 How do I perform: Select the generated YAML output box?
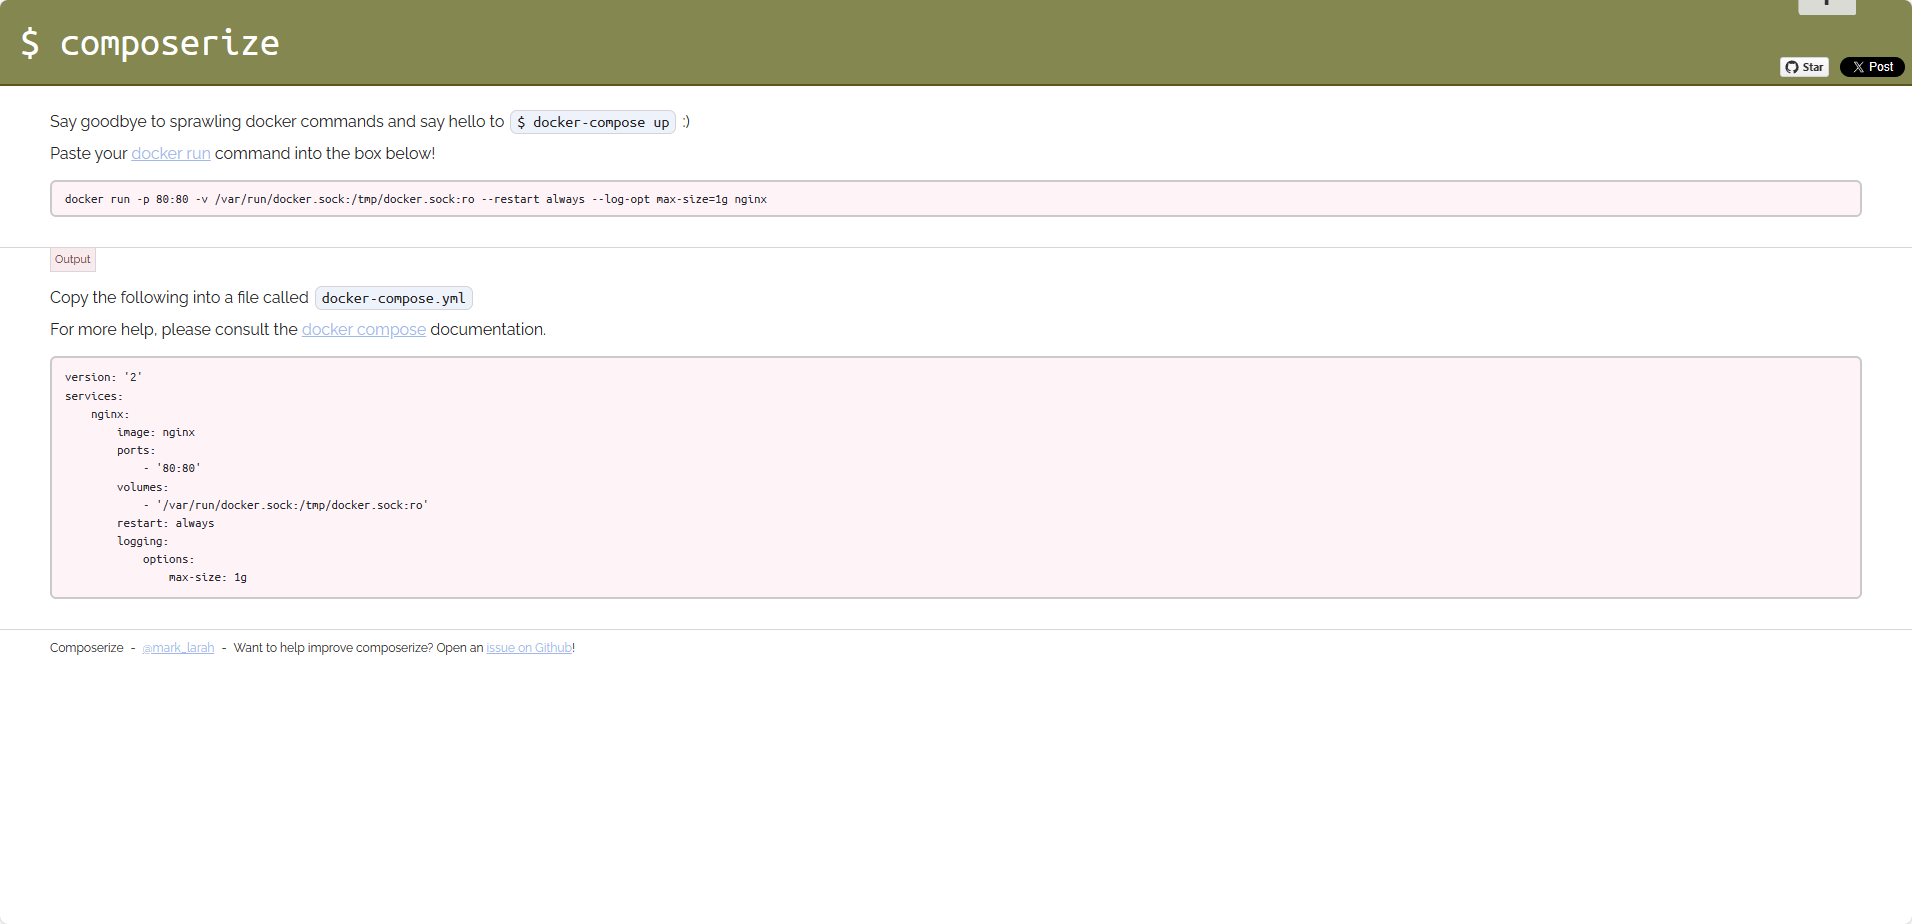(950, 477)
